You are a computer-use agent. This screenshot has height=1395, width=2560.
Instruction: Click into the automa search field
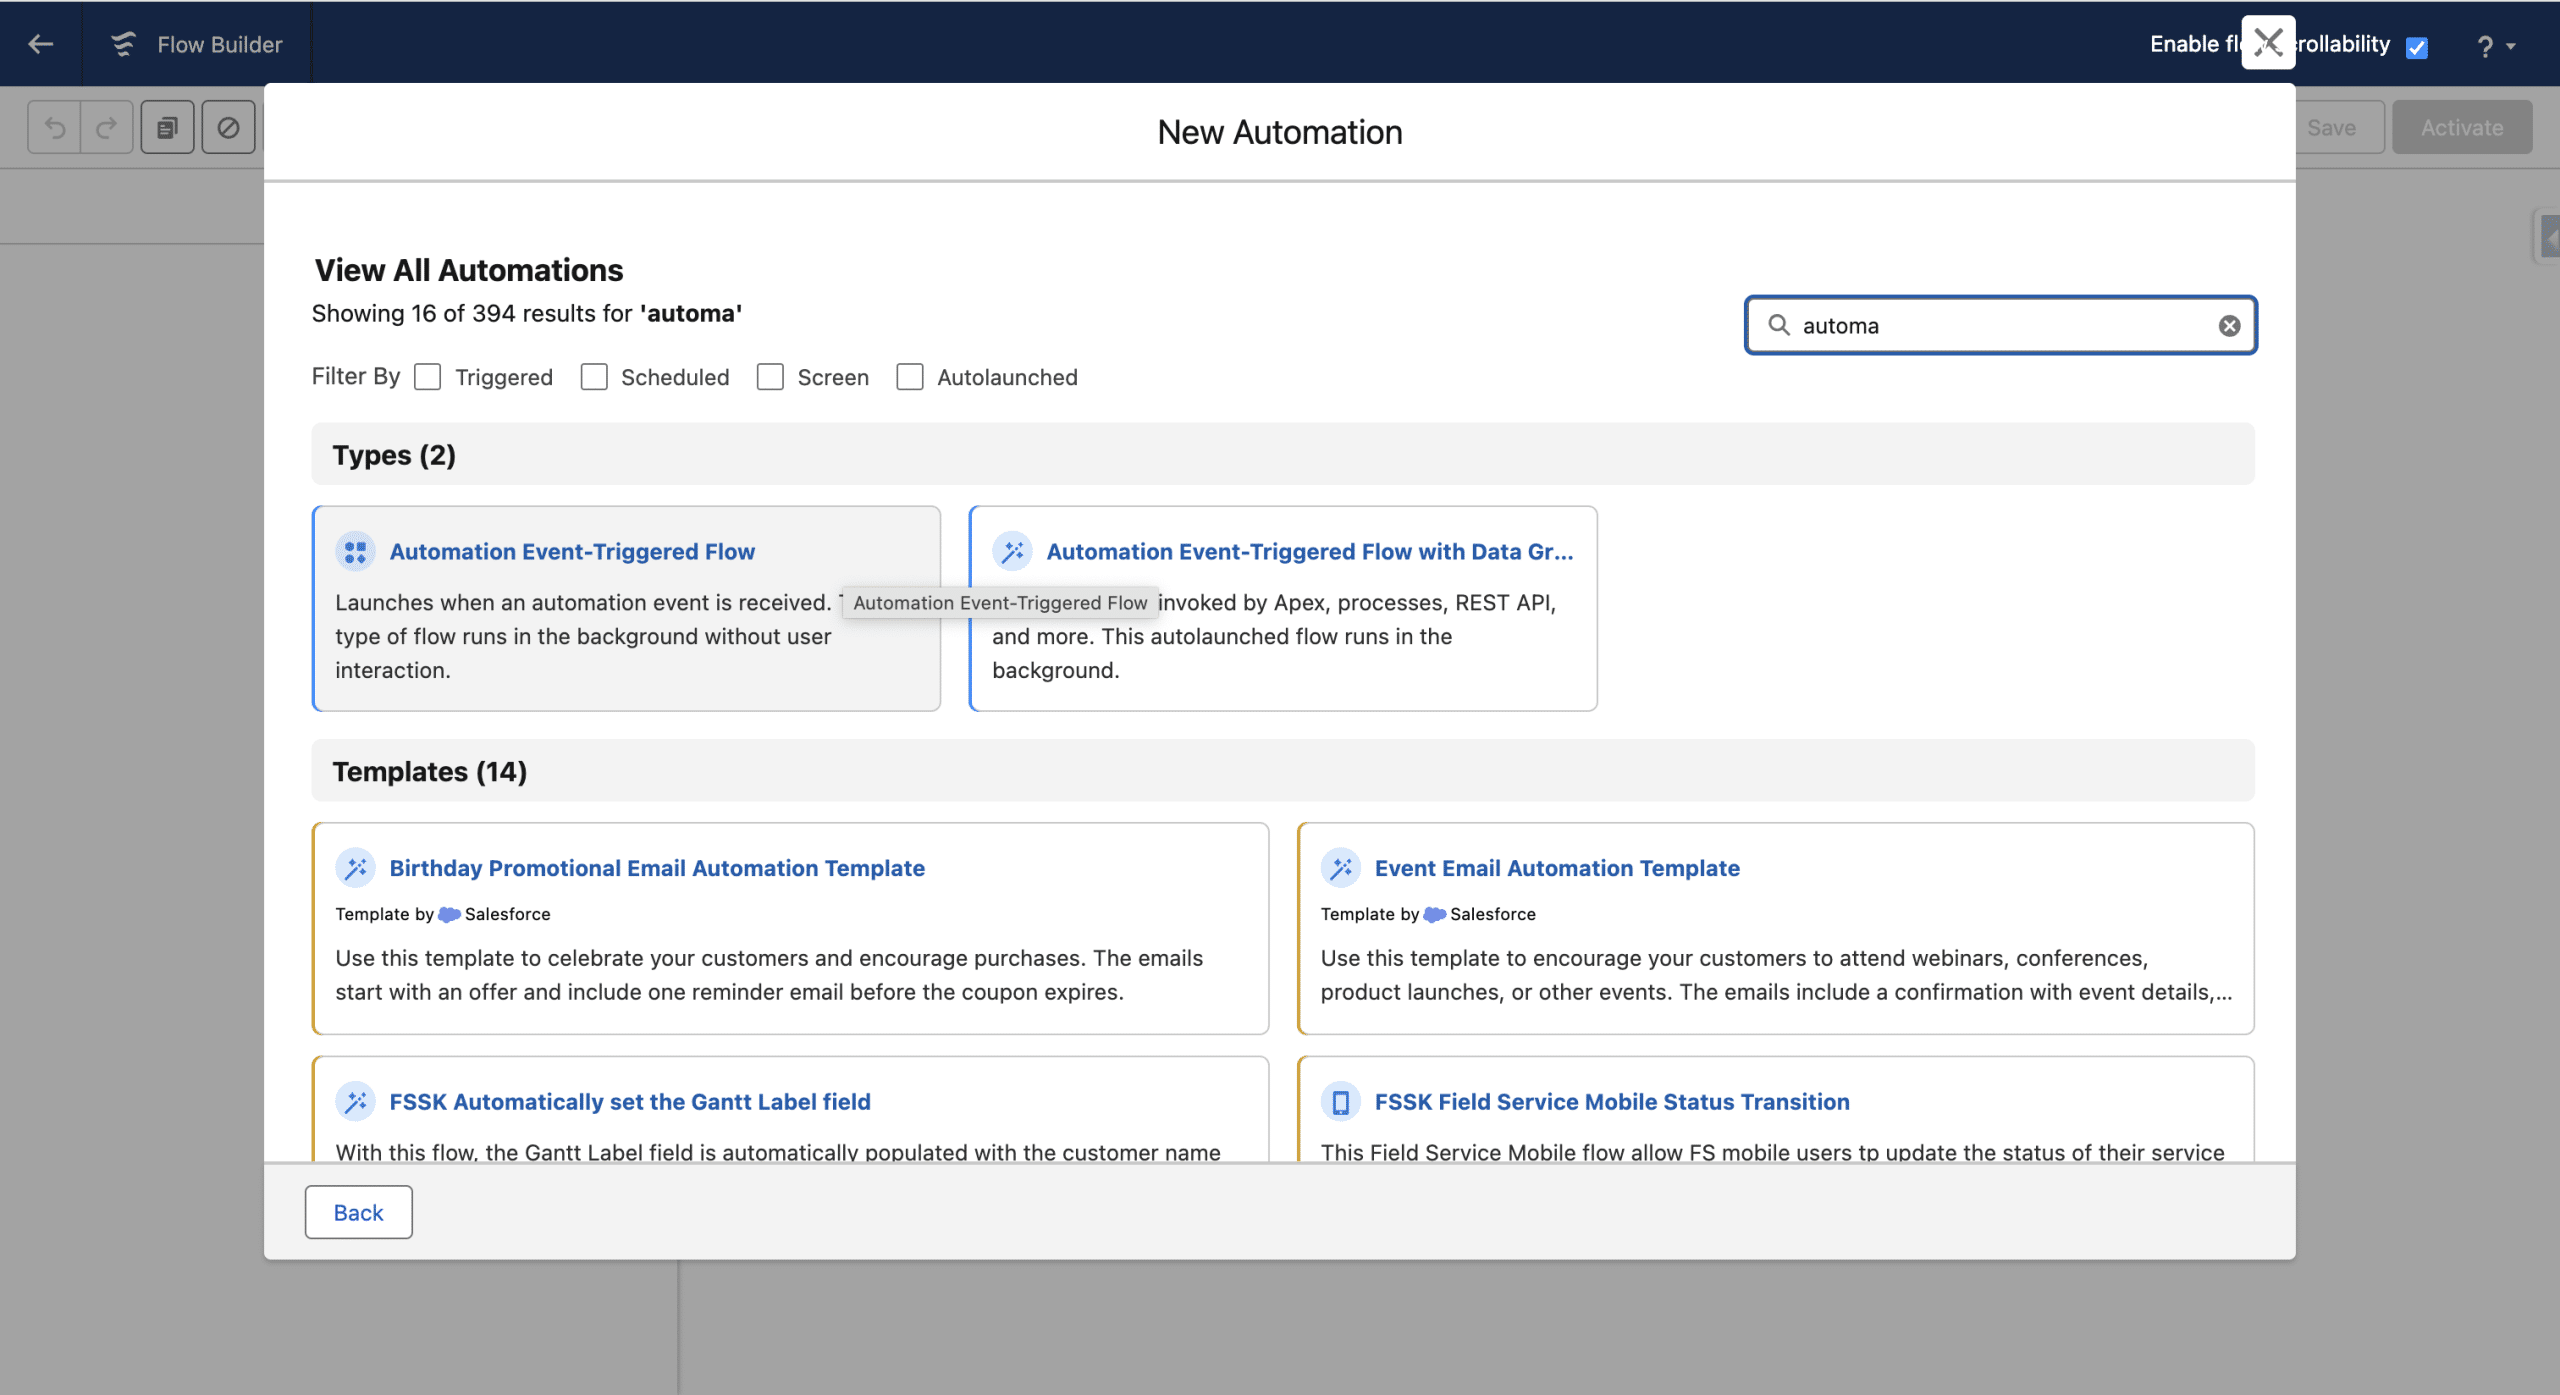pyautogui.click(x=2000, y=326)
